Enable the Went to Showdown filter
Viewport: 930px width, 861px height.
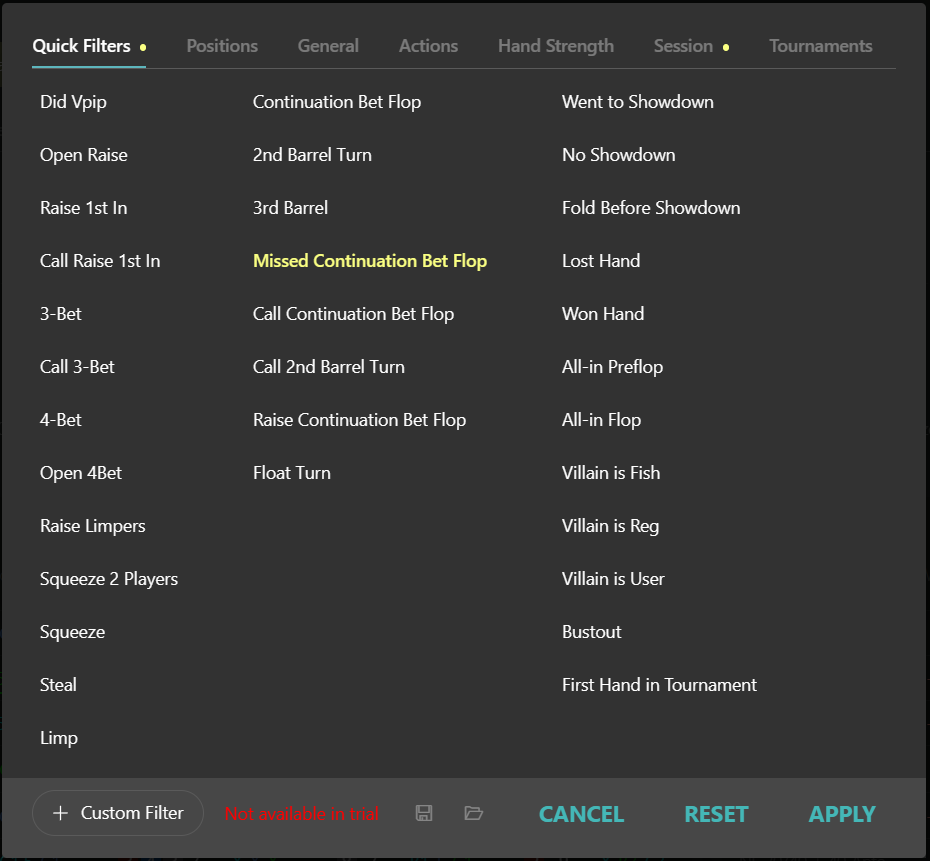pyautogui.click(x=637, y=102)
